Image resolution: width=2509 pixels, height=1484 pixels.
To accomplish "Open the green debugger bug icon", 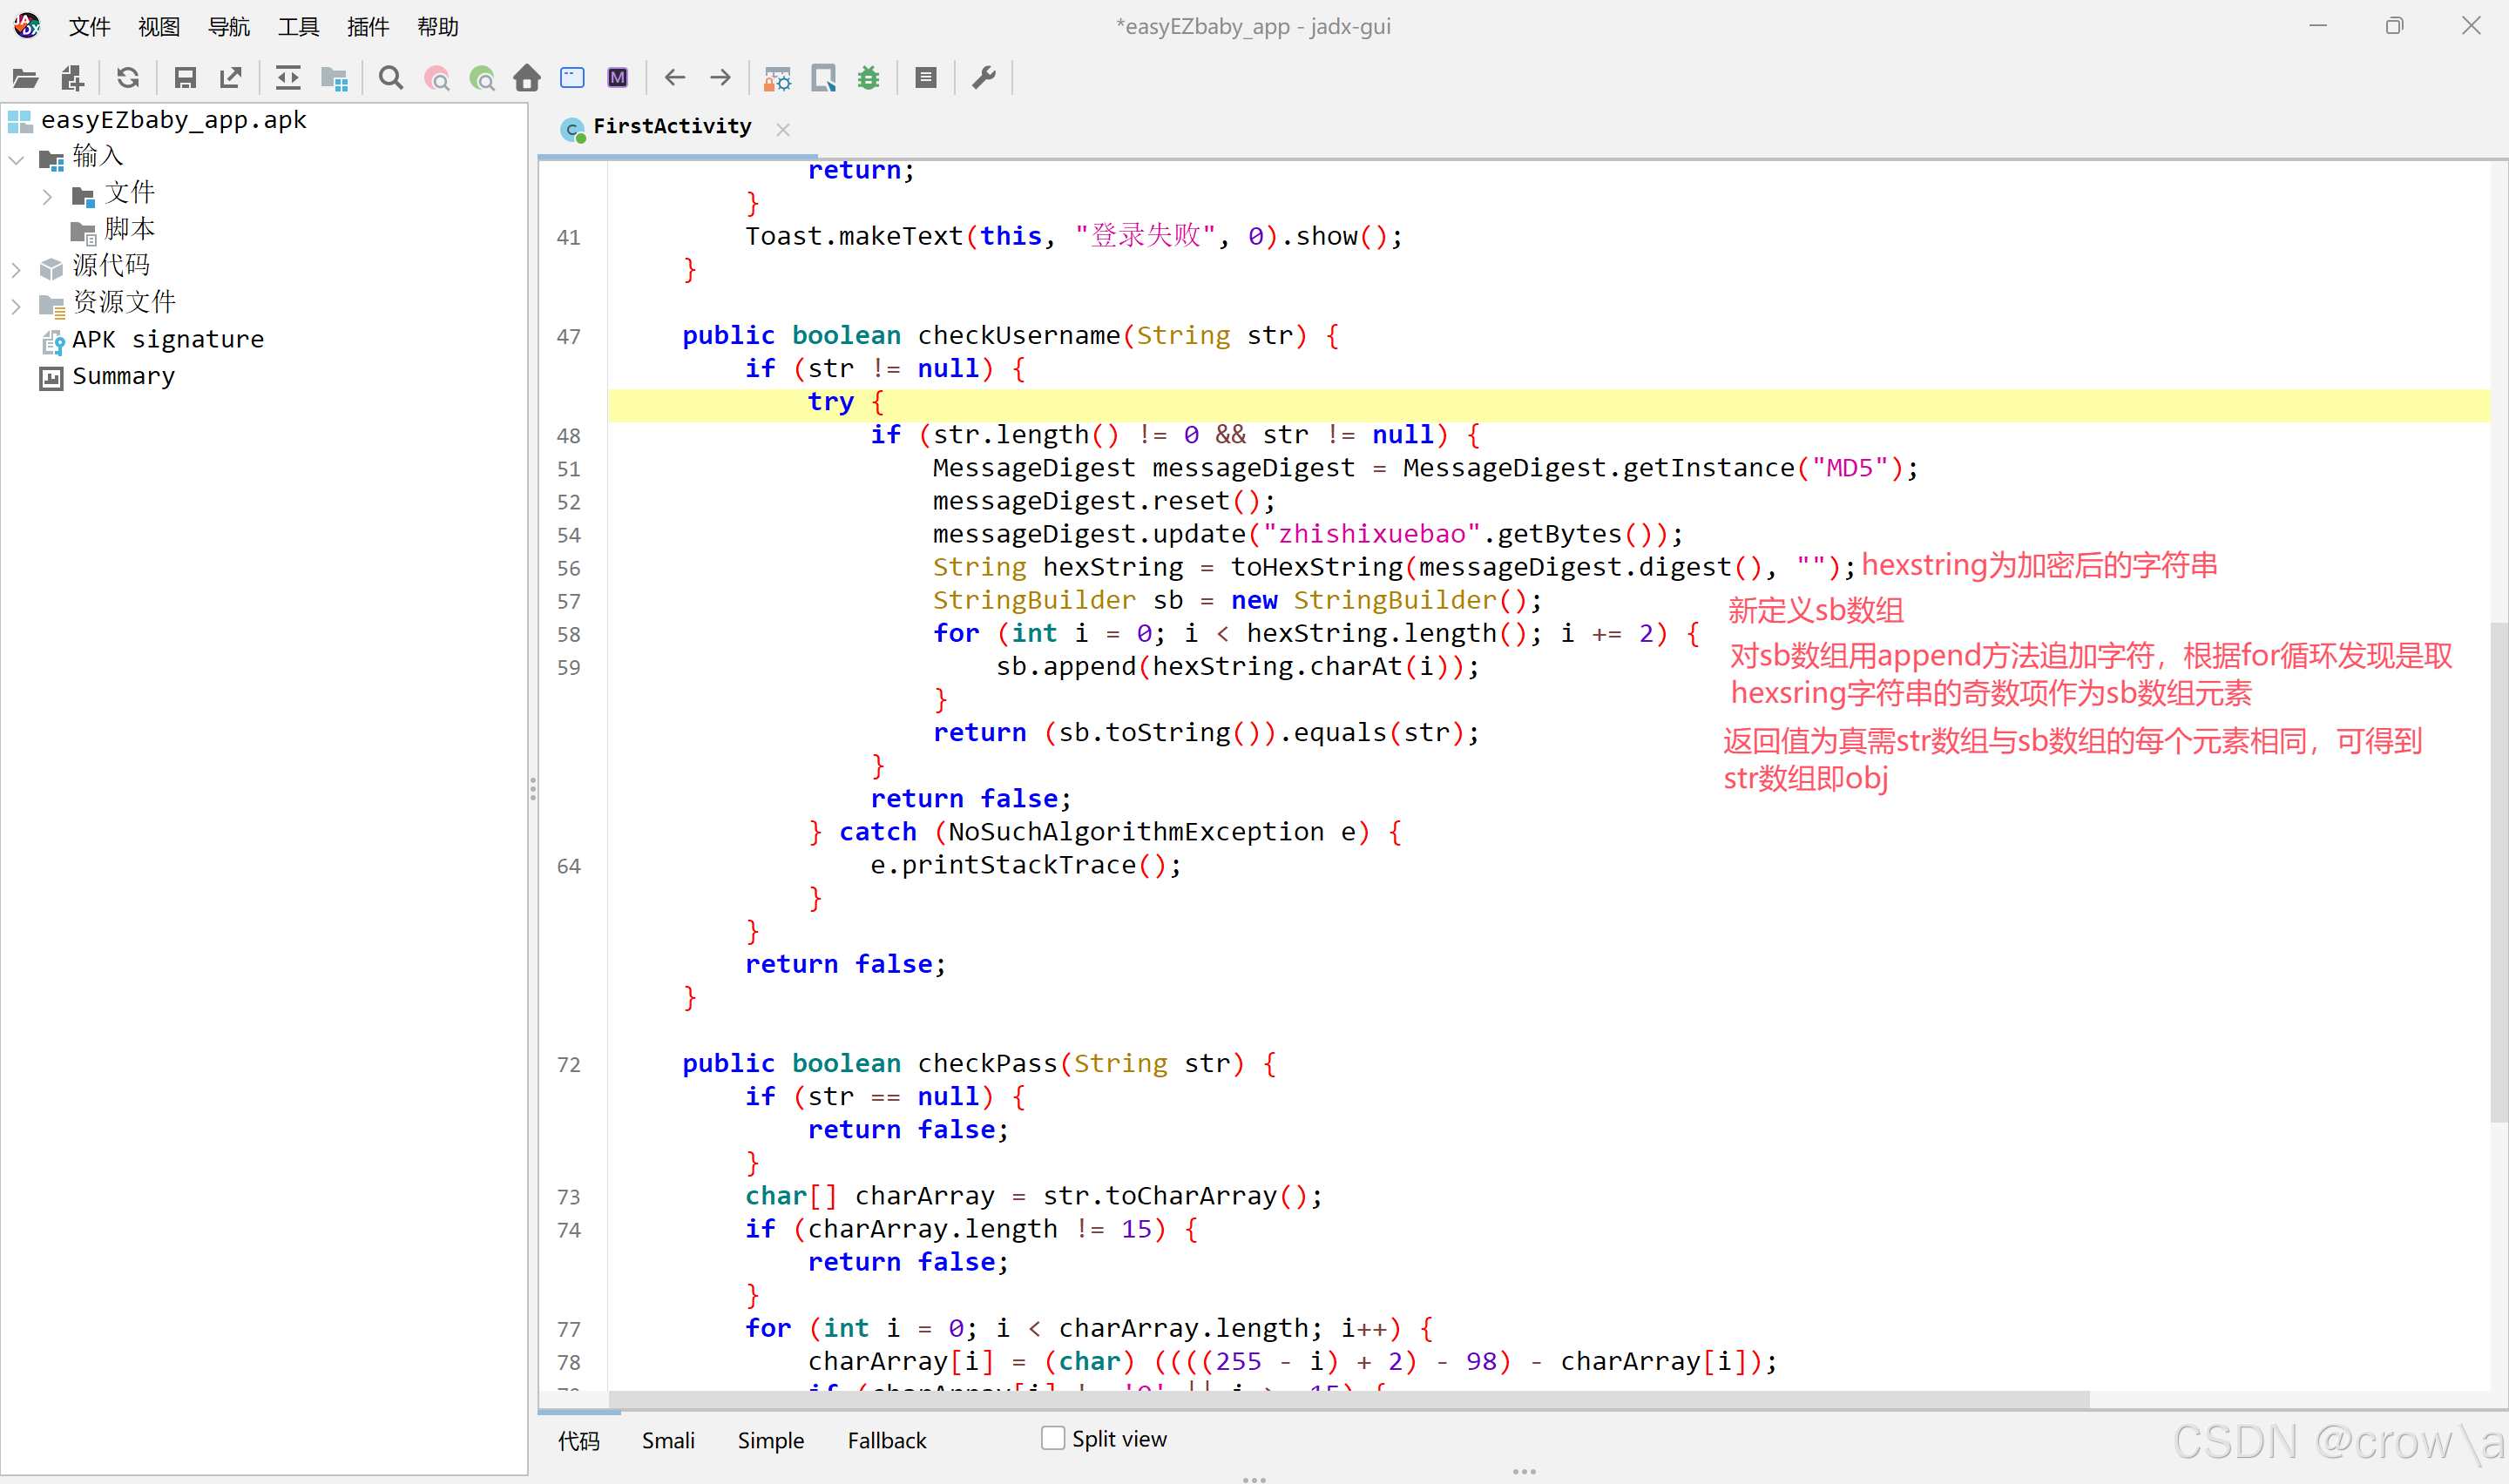I will tap(868, 78).
